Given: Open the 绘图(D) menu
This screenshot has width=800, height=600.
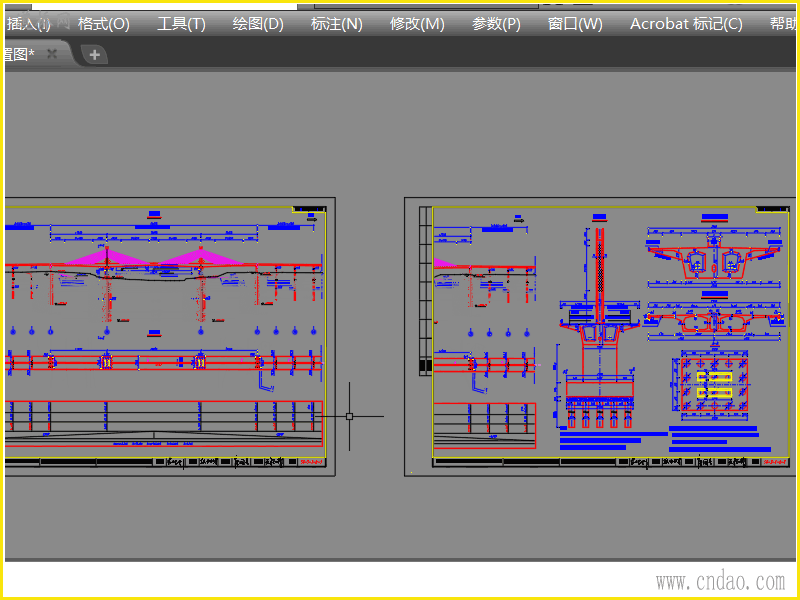Looking at the screenshot, I should pyautogui.click(x=258, y=24).
